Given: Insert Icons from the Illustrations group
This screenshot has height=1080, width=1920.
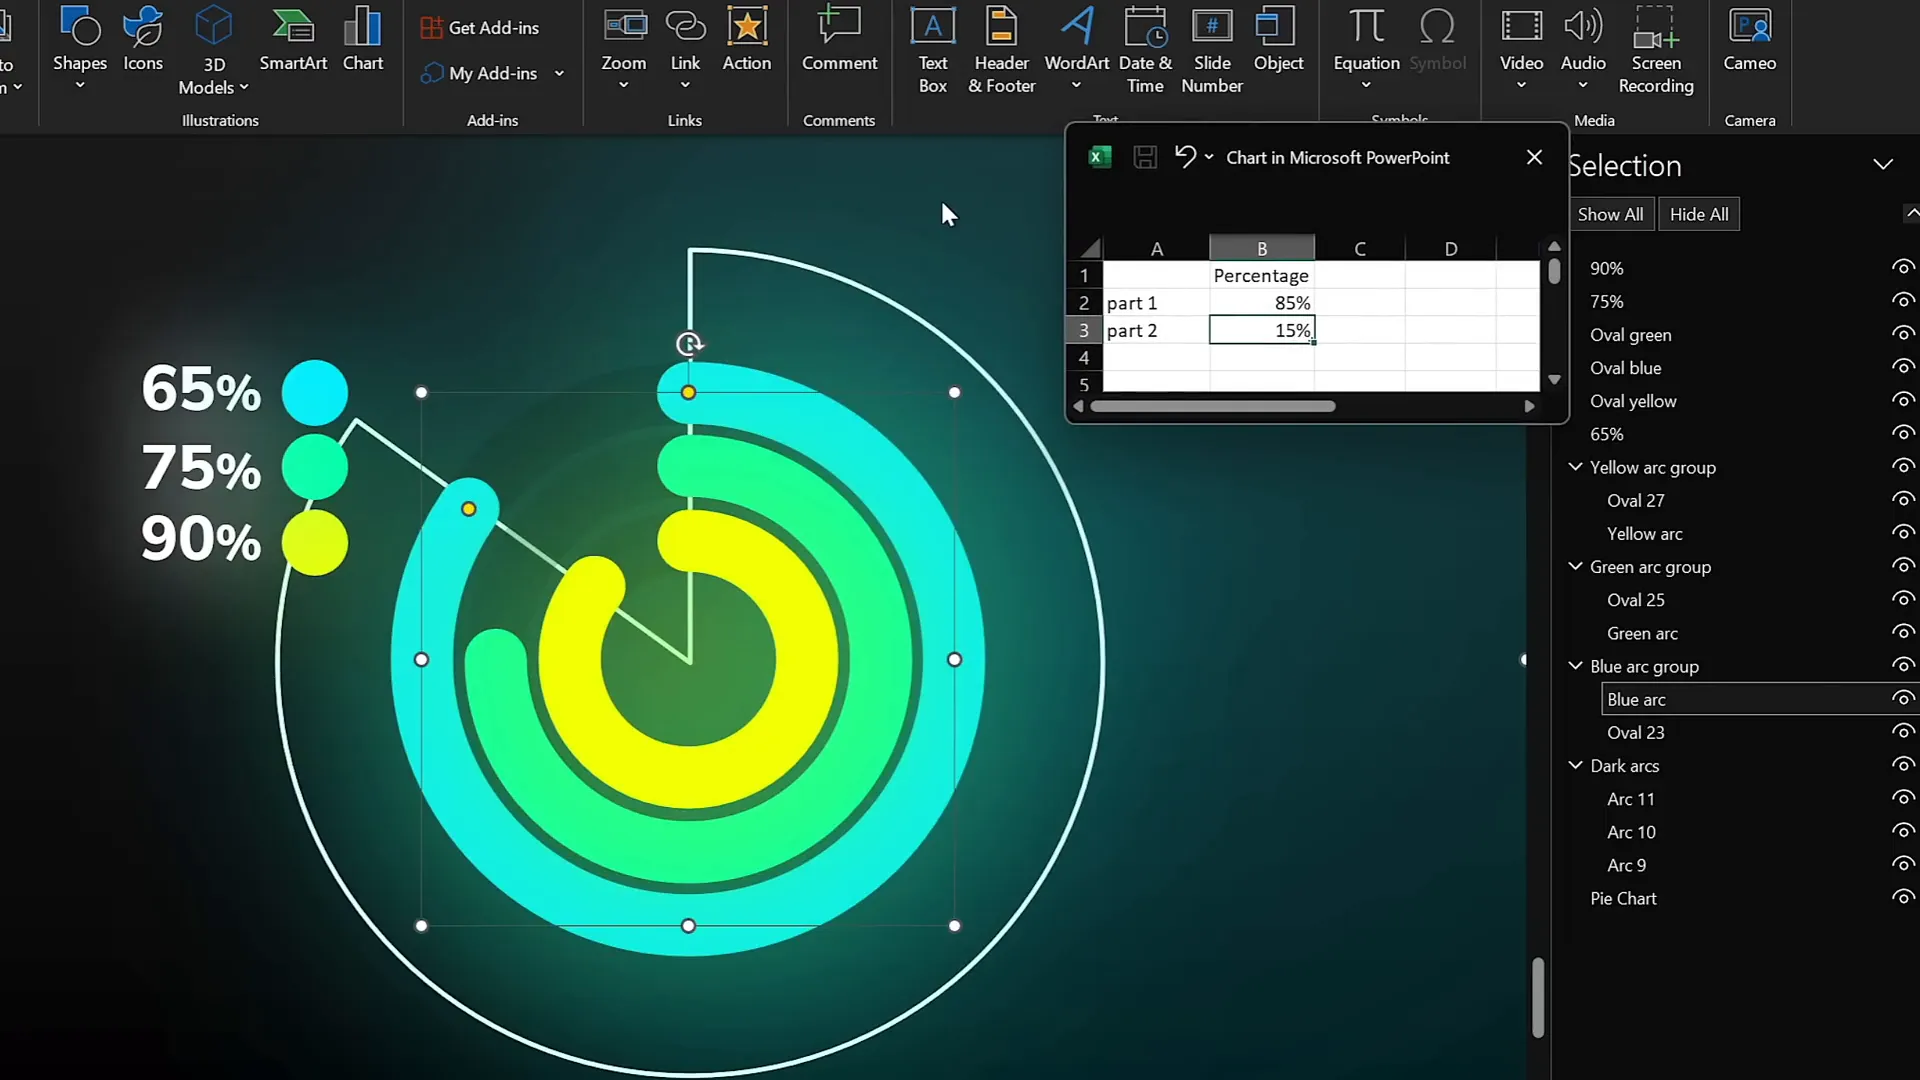Looking at the screenshot, I should 142,40.
